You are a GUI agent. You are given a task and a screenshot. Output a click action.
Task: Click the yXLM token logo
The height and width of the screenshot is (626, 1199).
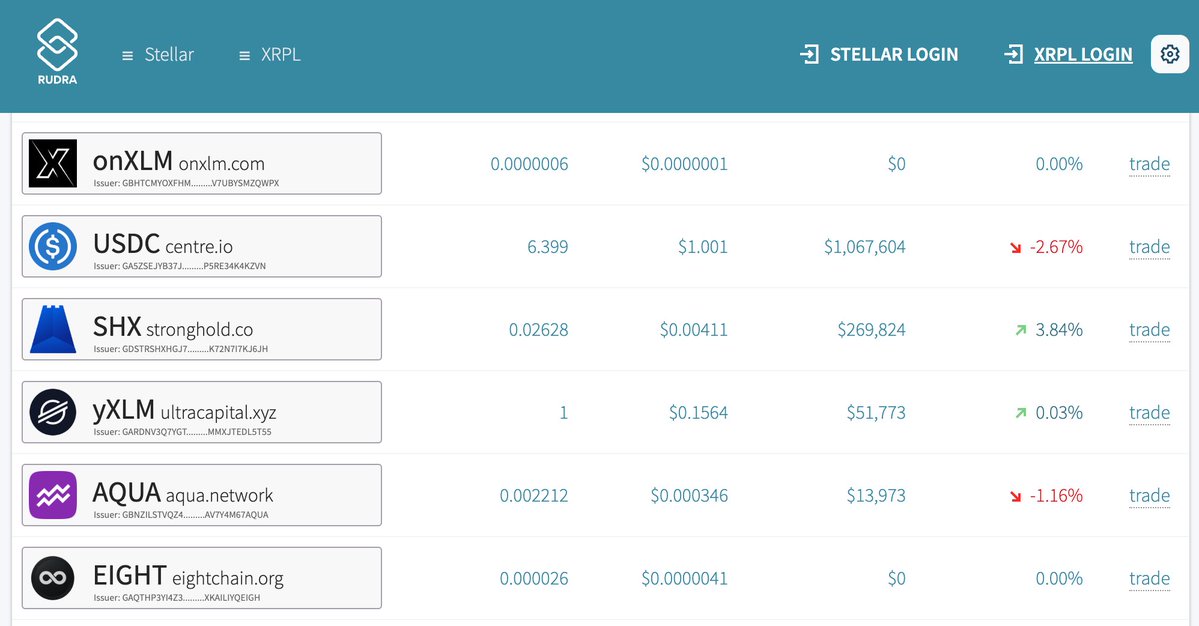53,413
